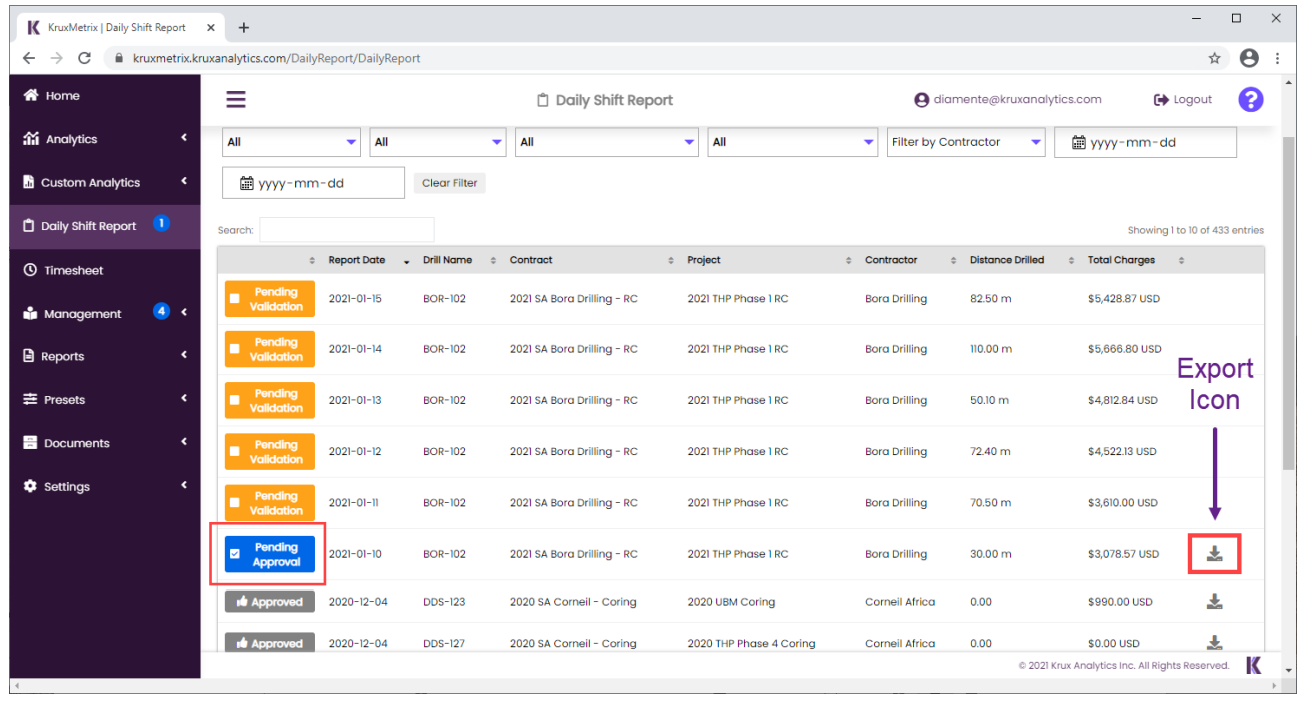Click 'Corneil Africa' in the DDS-123 row
This screenshot has width=1305, height=703.
point(900,602)
